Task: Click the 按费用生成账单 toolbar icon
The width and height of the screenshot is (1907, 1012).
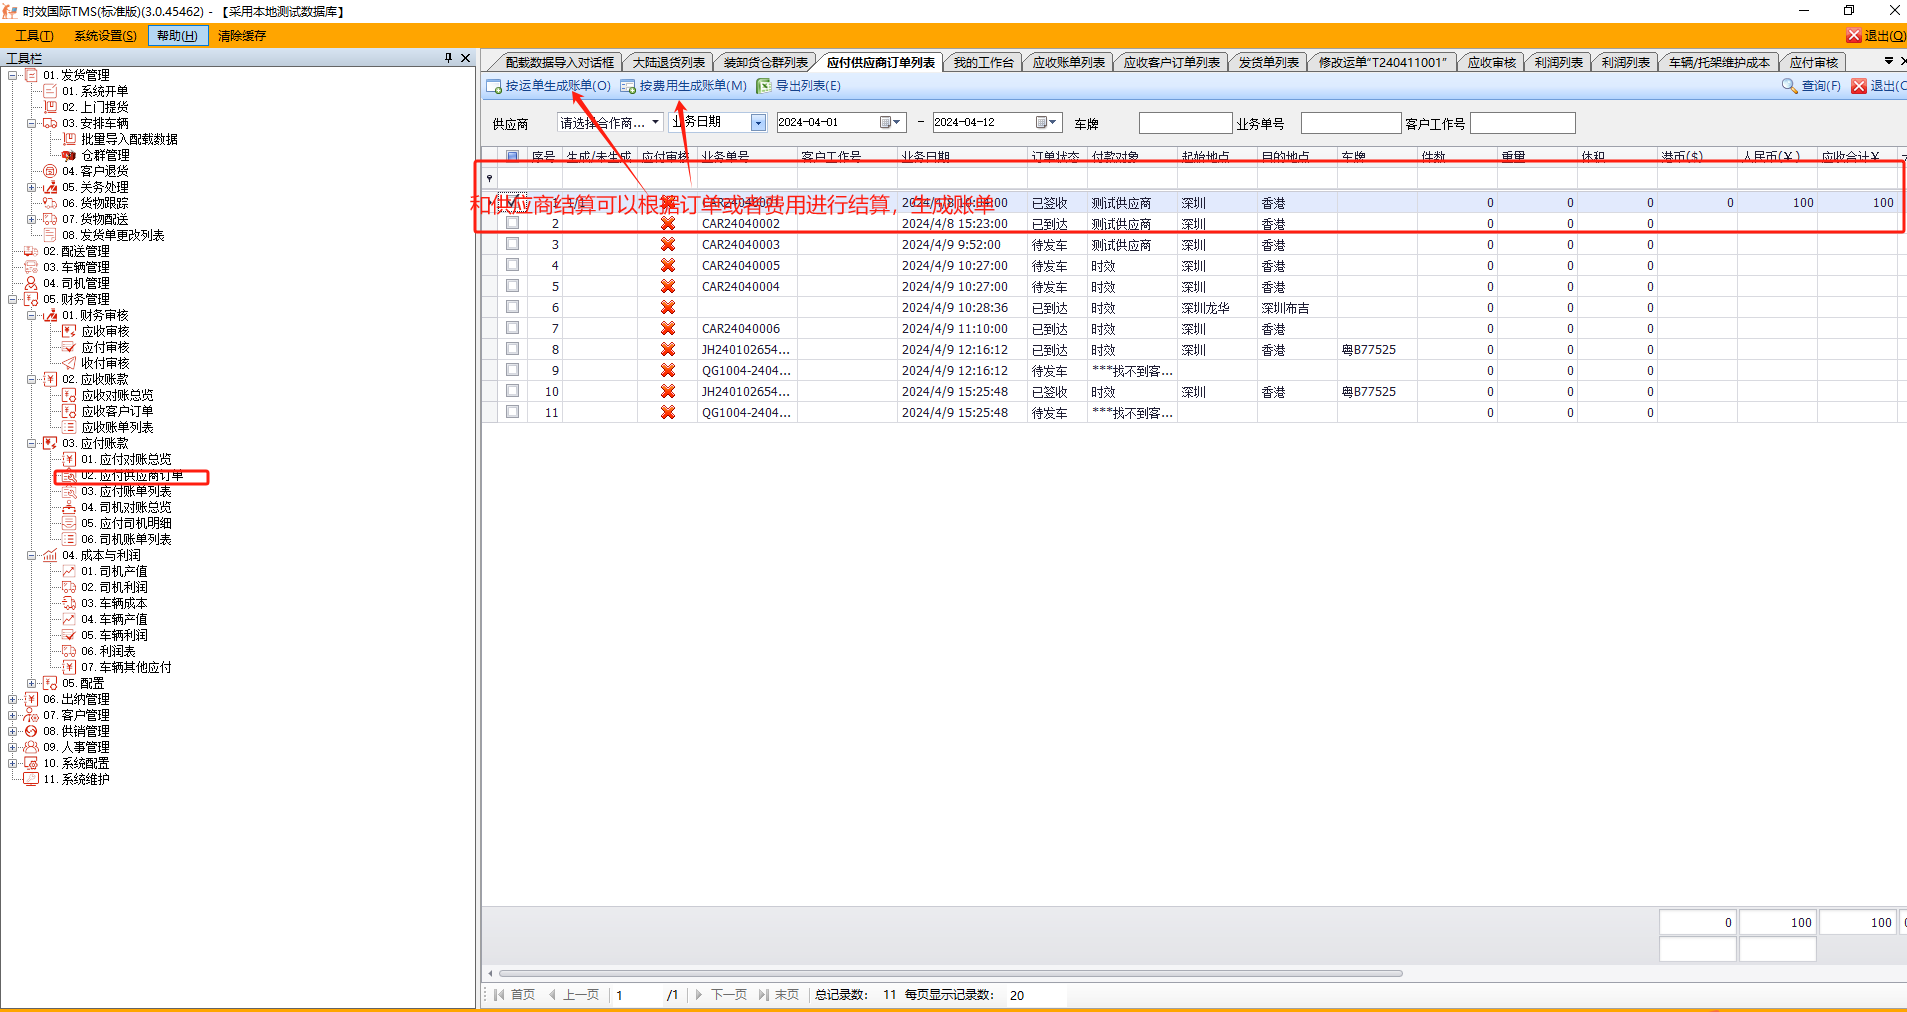Action: [628, 86]
